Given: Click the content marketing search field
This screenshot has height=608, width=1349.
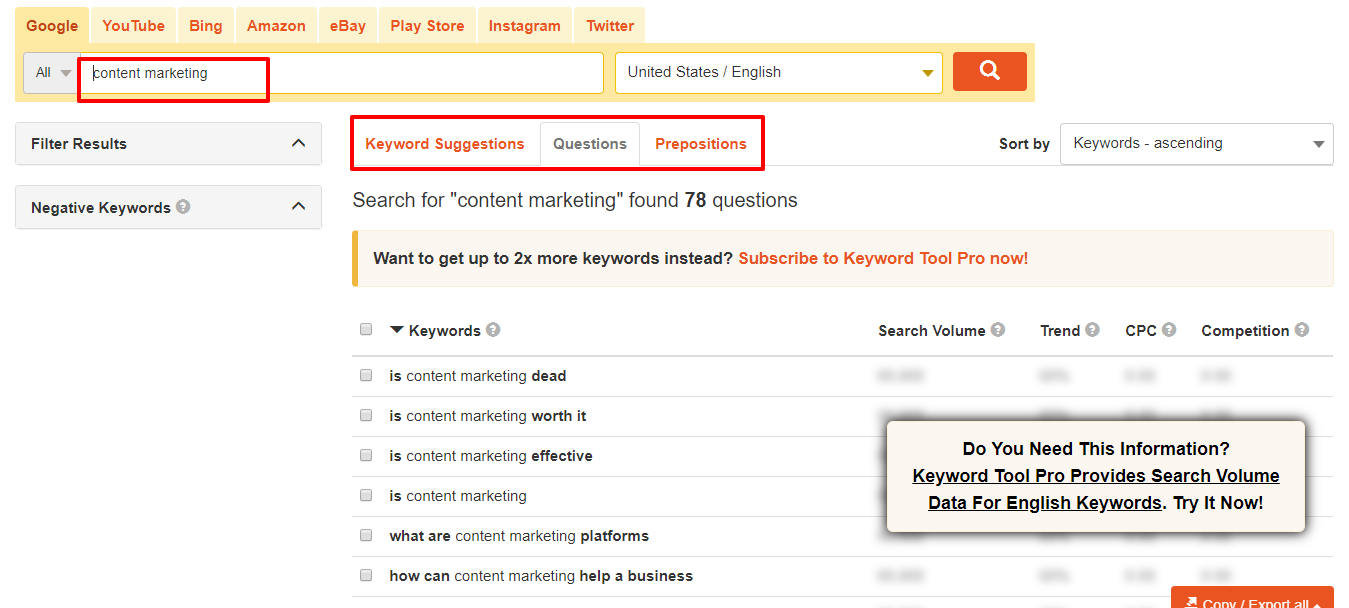Looking at the screenshot, I should [342, 72].
